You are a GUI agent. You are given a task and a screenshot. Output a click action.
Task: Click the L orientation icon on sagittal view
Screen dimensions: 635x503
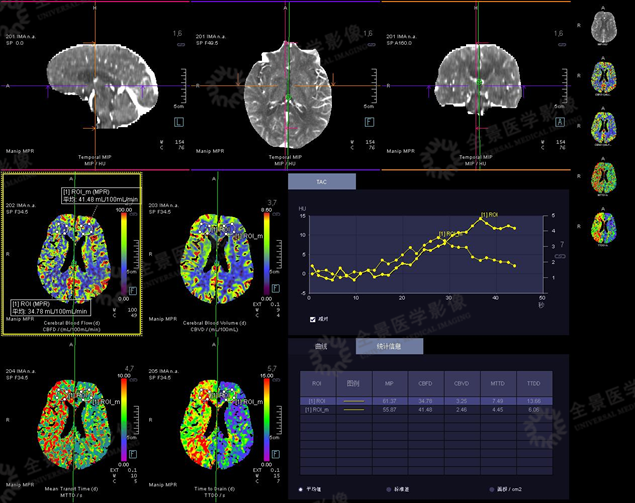179,122
